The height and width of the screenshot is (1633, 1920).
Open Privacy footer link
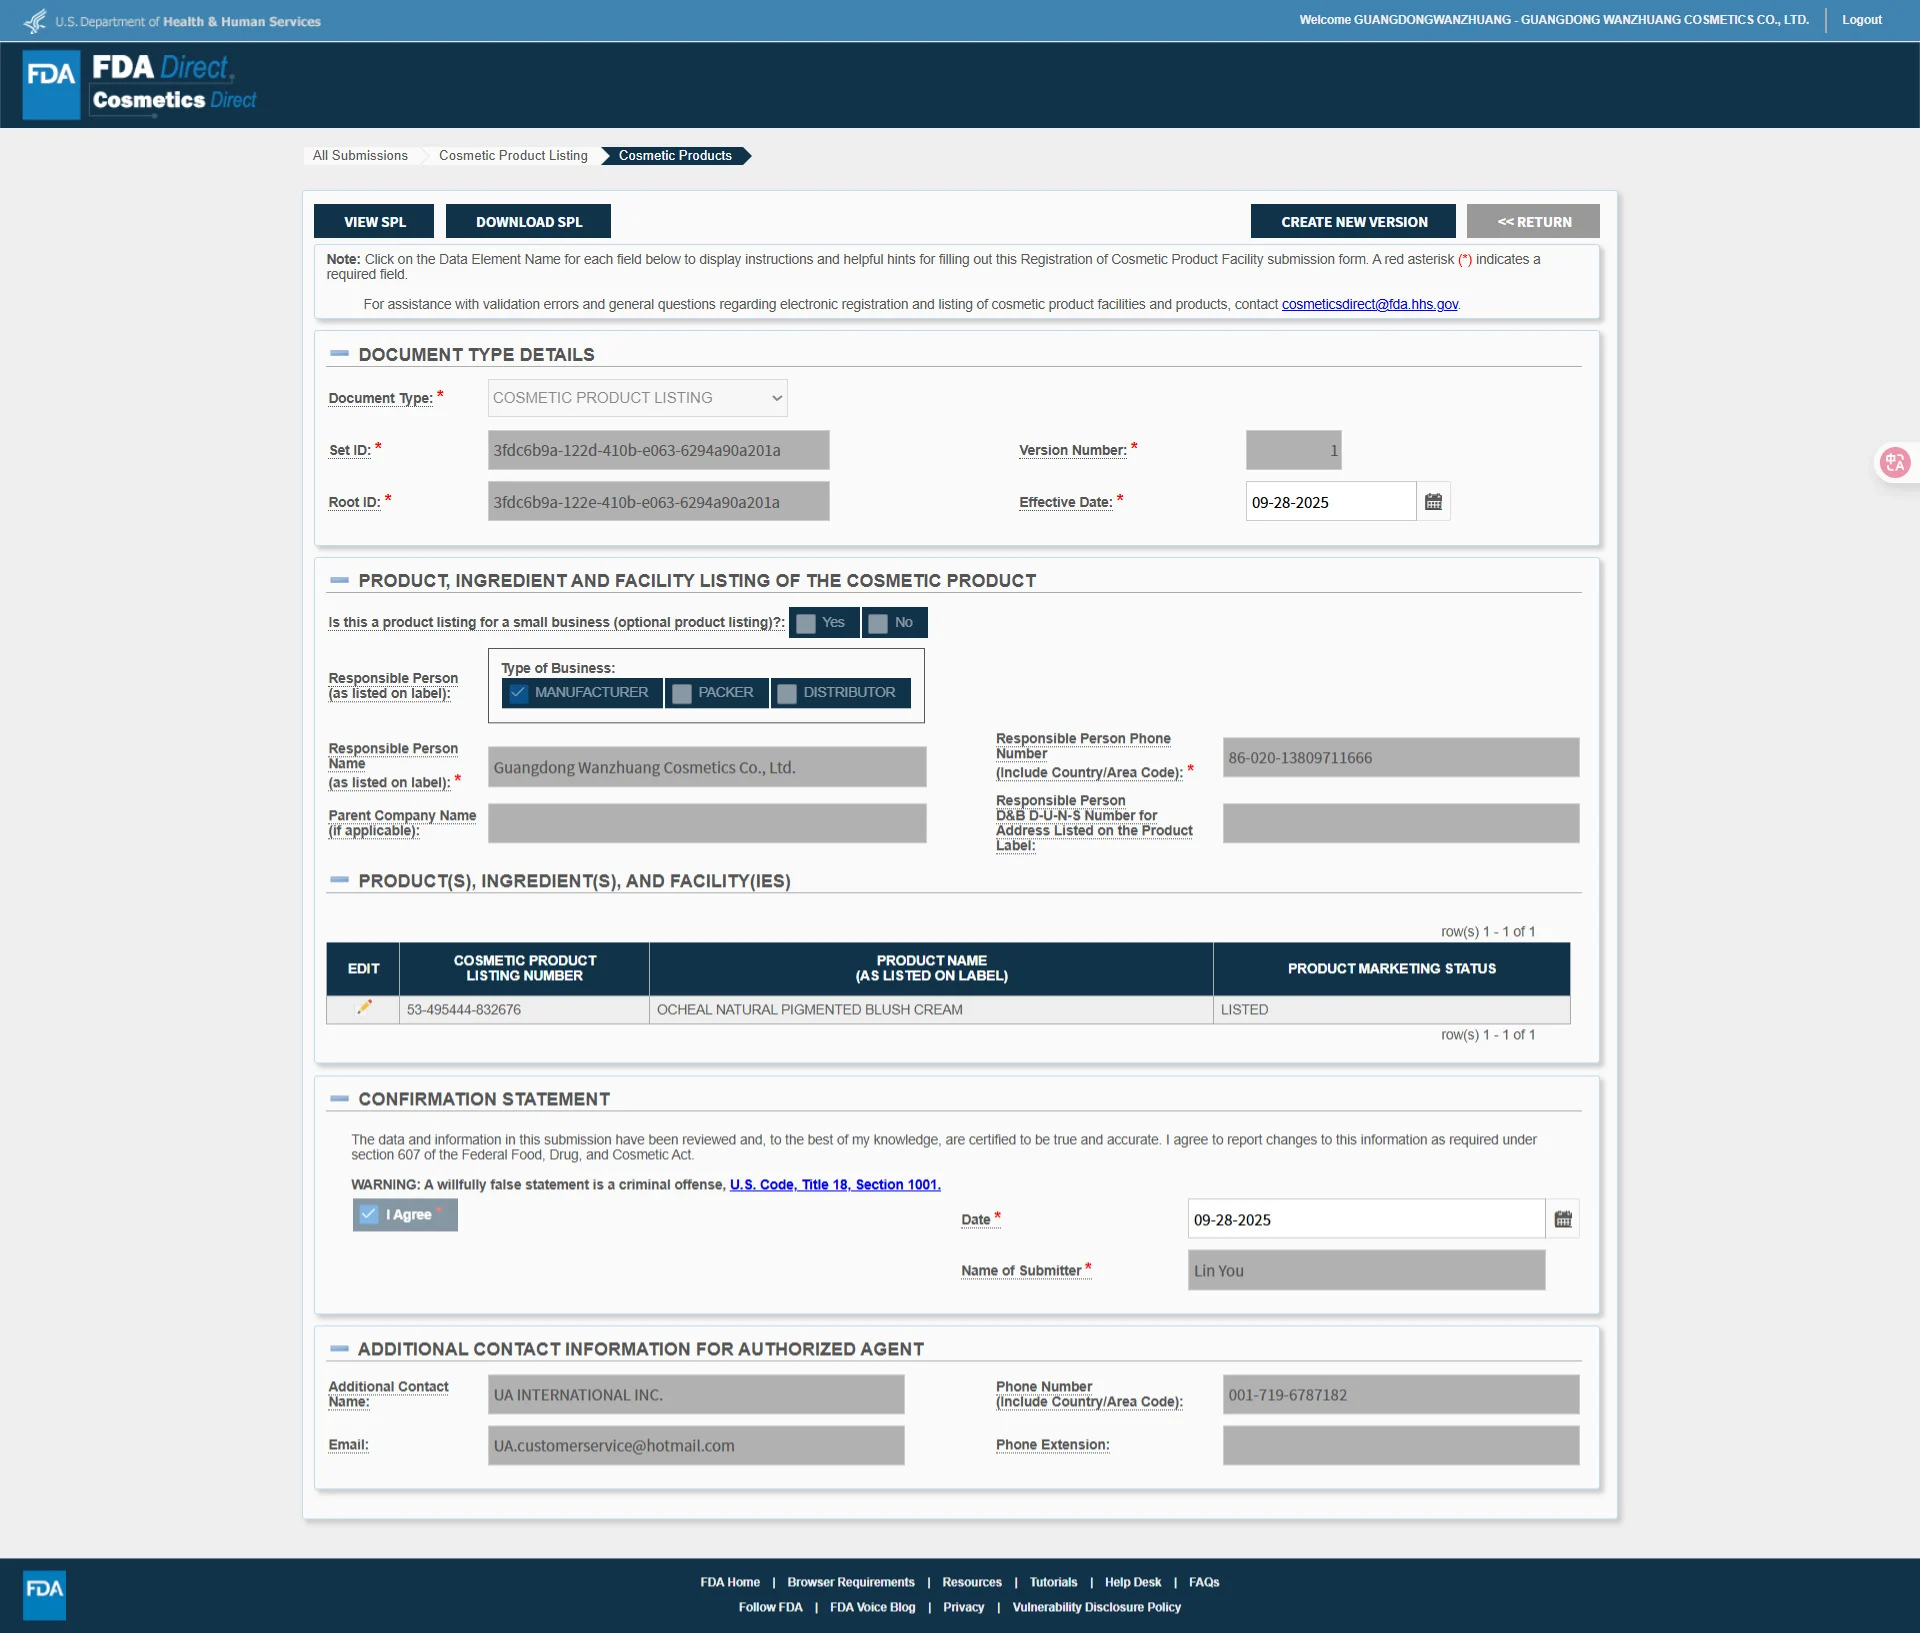click(x=964, y=1607)
